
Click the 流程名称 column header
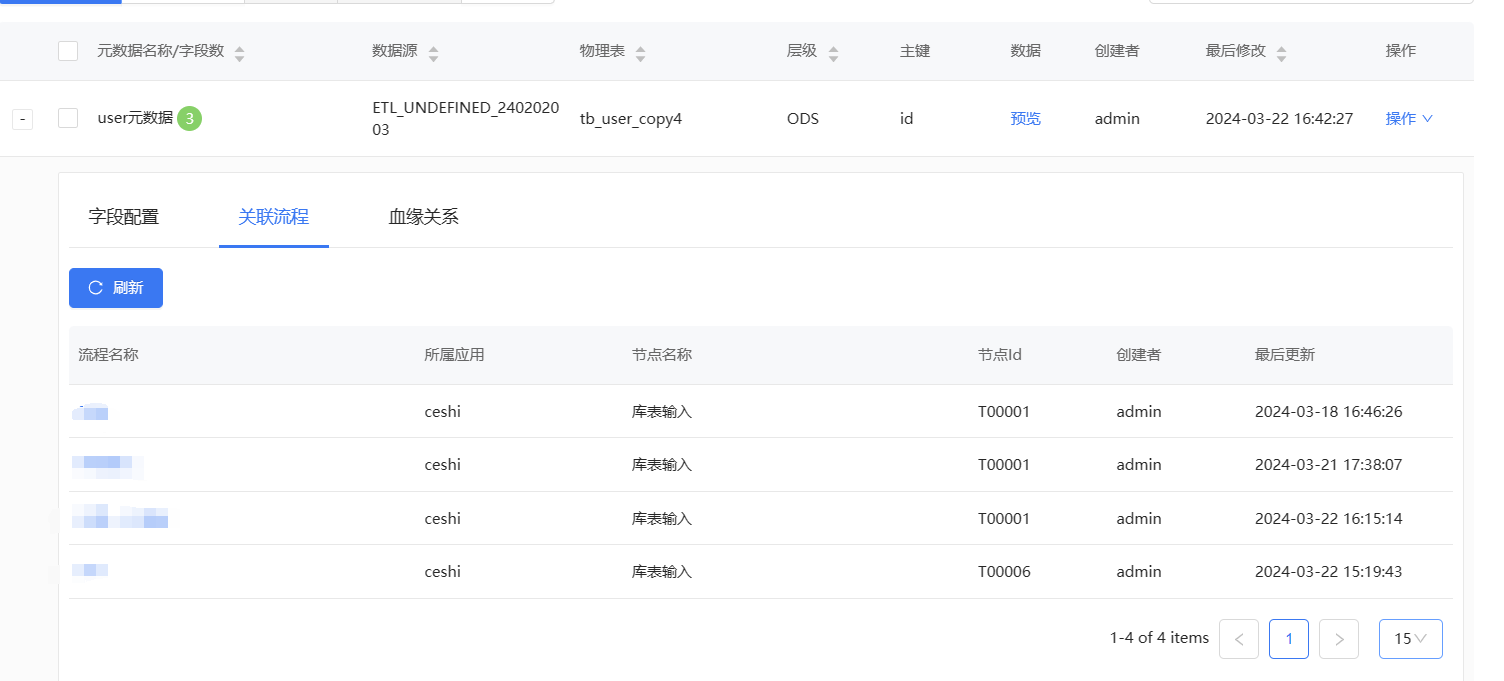click(108, 354)
